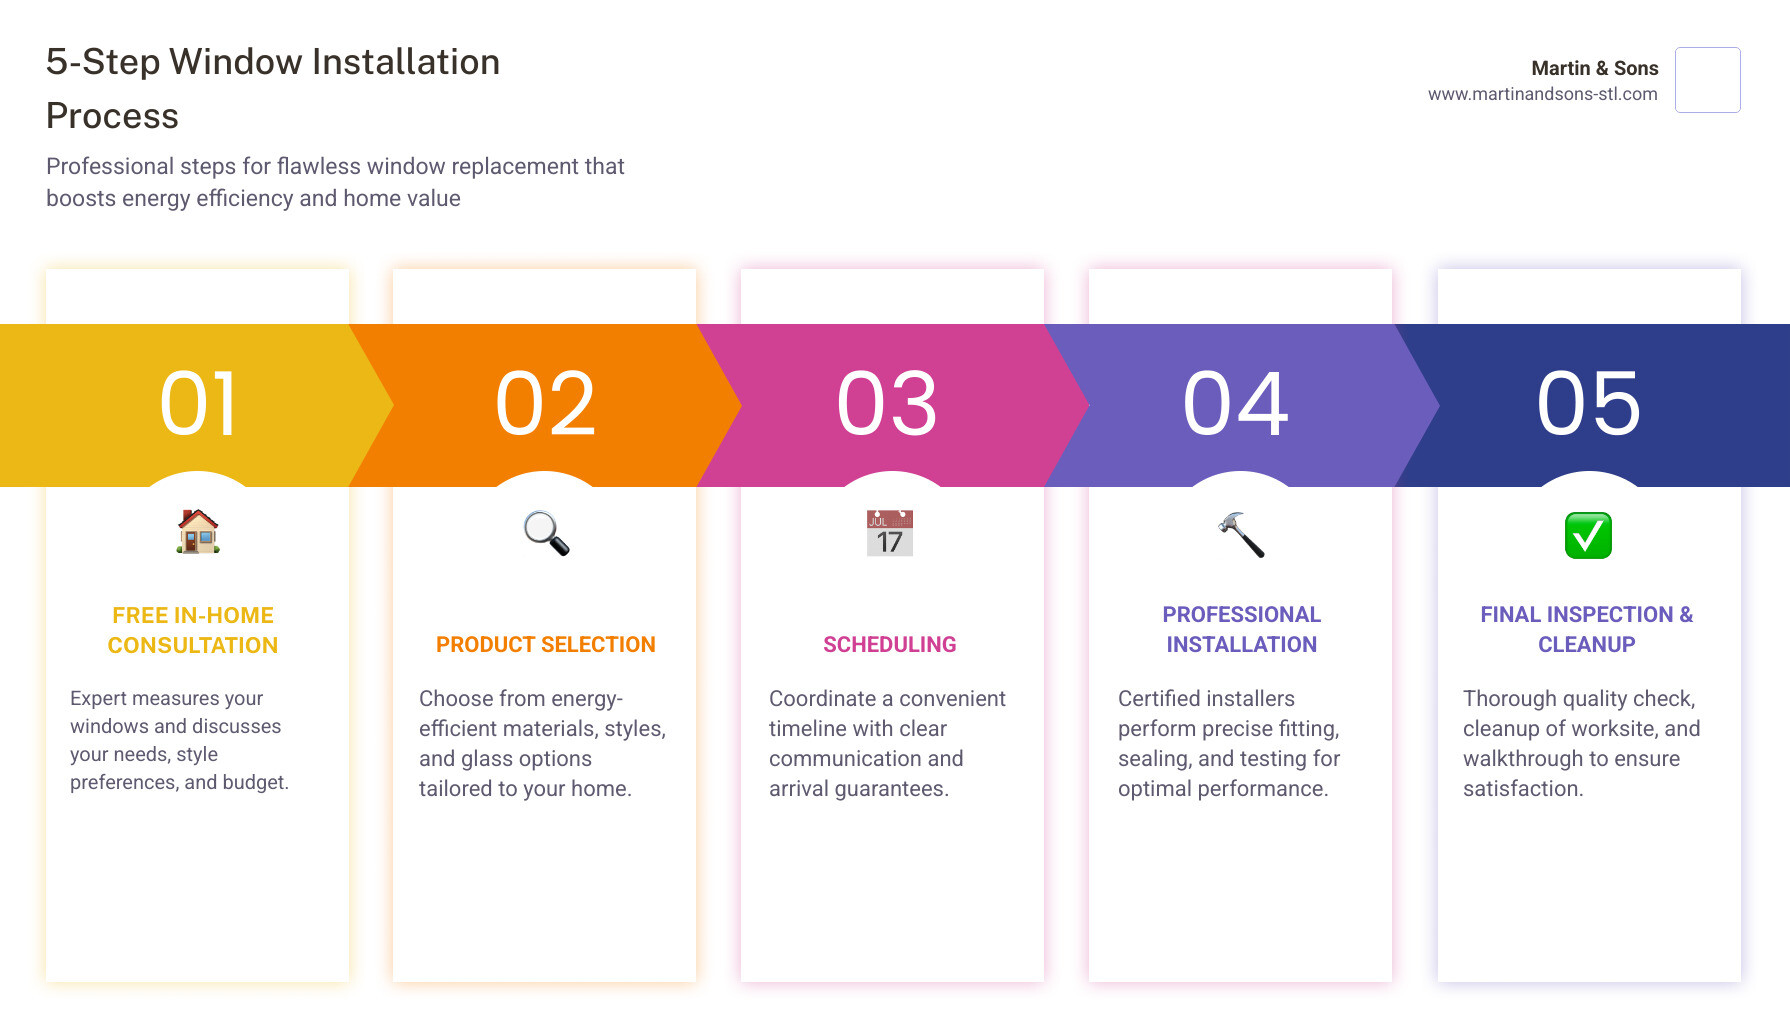Click the Certified installers description text
Viewport: 1790px width, 1024px height.
point(1229,743)
